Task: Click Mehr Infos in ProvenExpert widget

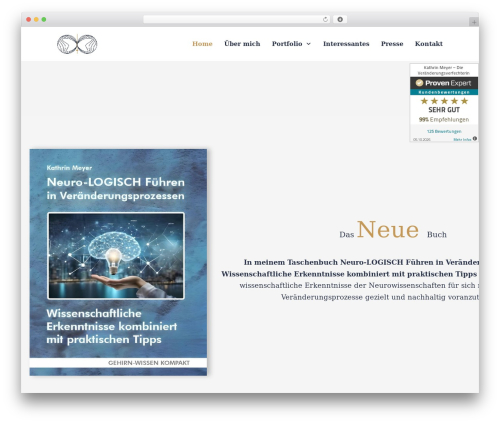Action: point(462,139)
